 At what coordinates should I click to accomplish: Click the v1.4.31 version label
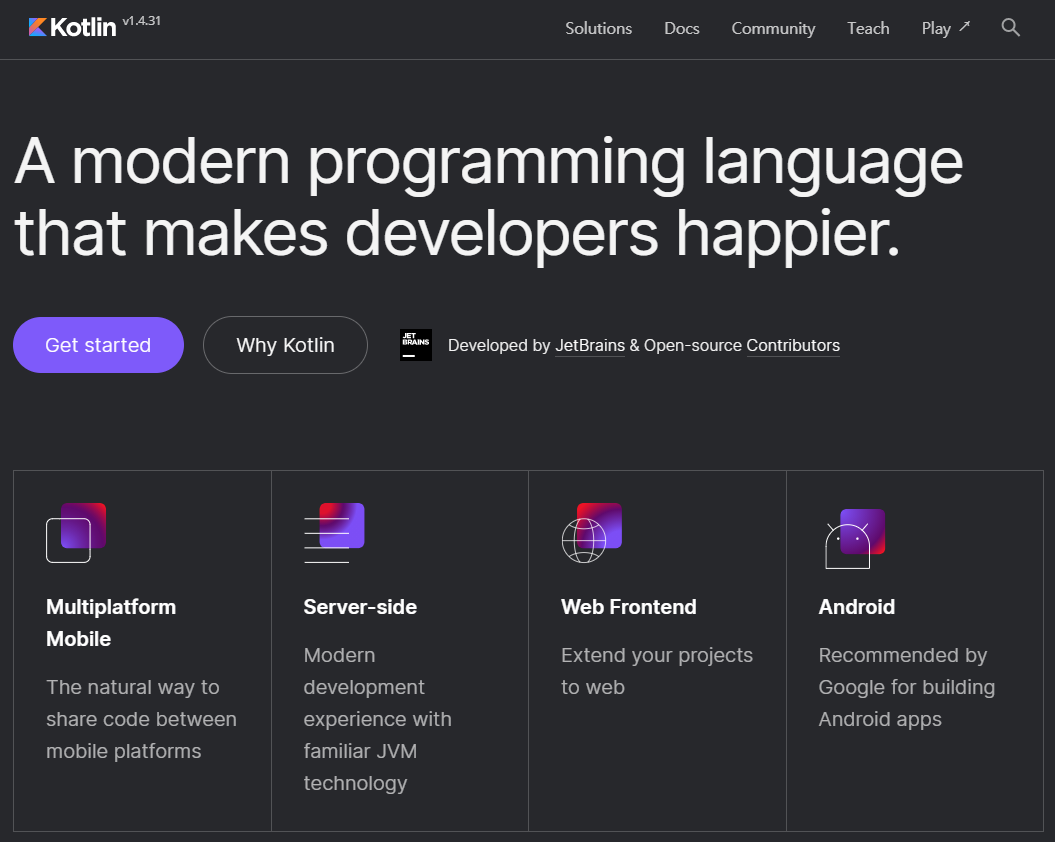(x=141, y=21)
